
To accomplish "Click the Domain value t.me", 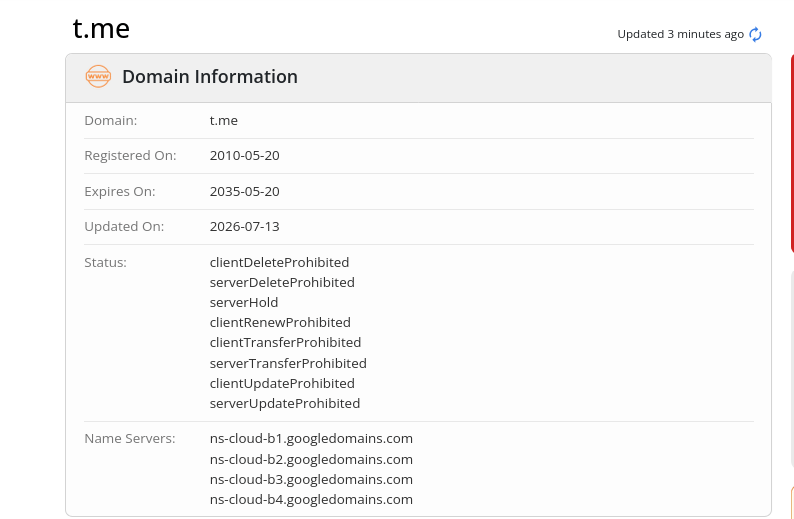I will [x=224, y=121].
